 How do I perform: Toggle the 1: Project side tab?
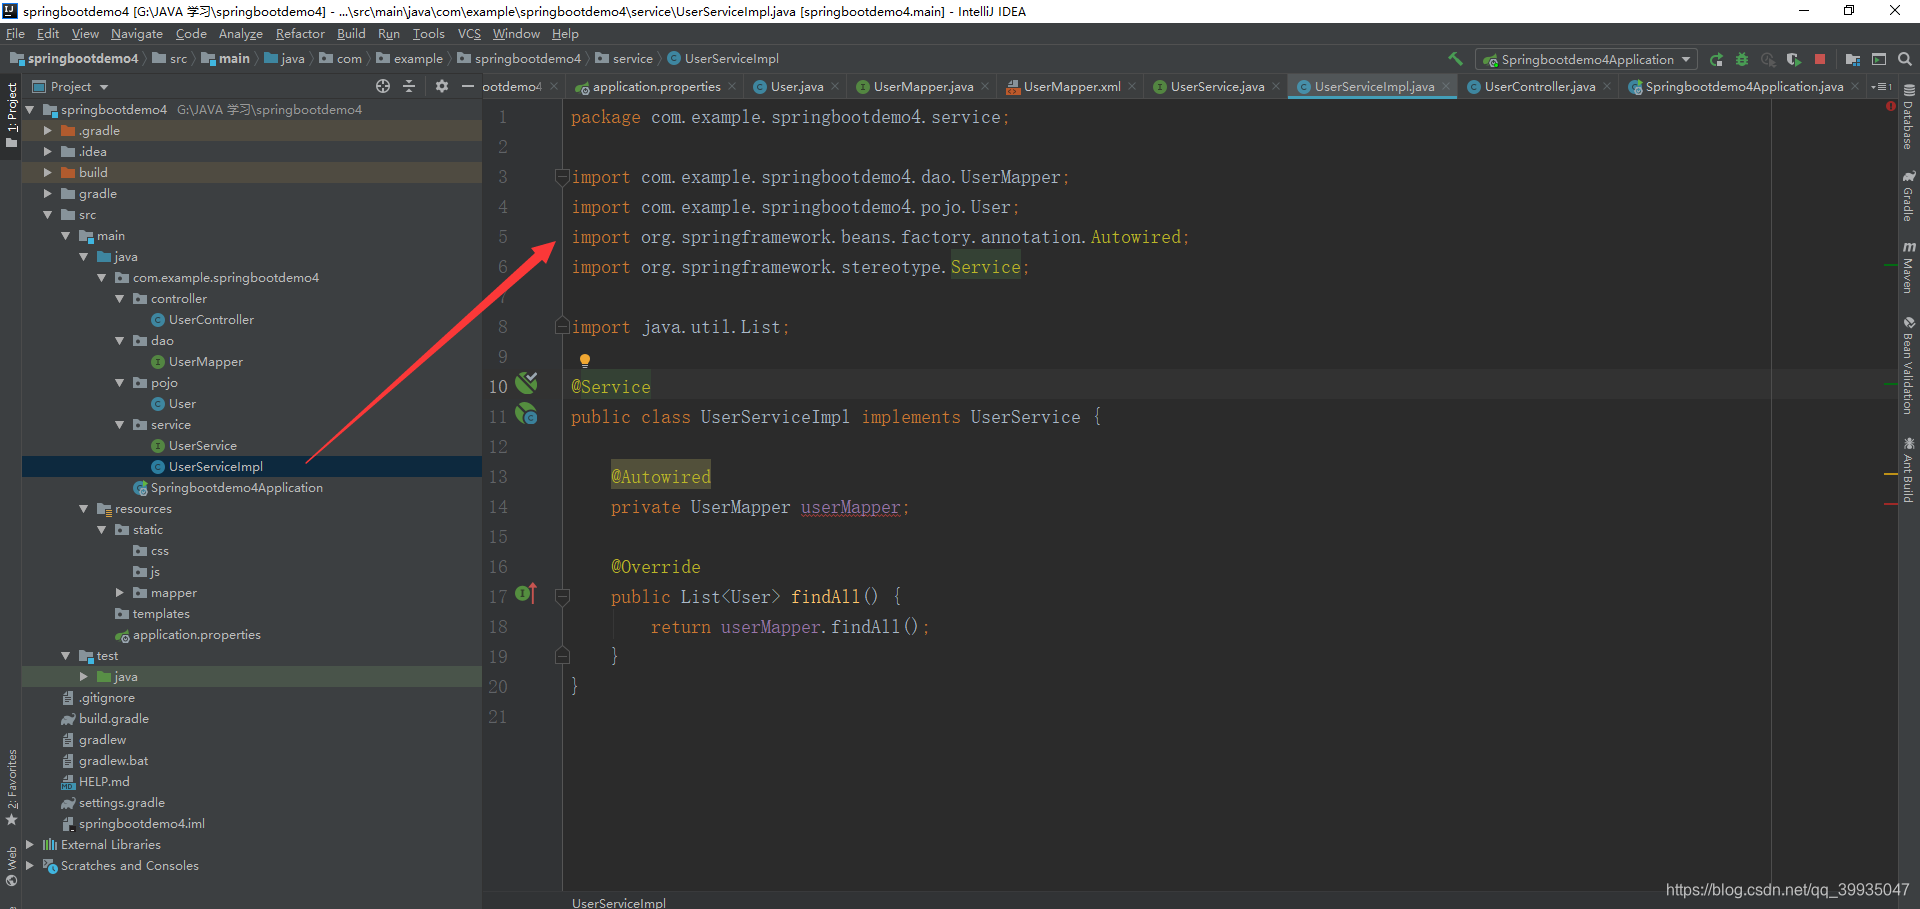[11, 115]
